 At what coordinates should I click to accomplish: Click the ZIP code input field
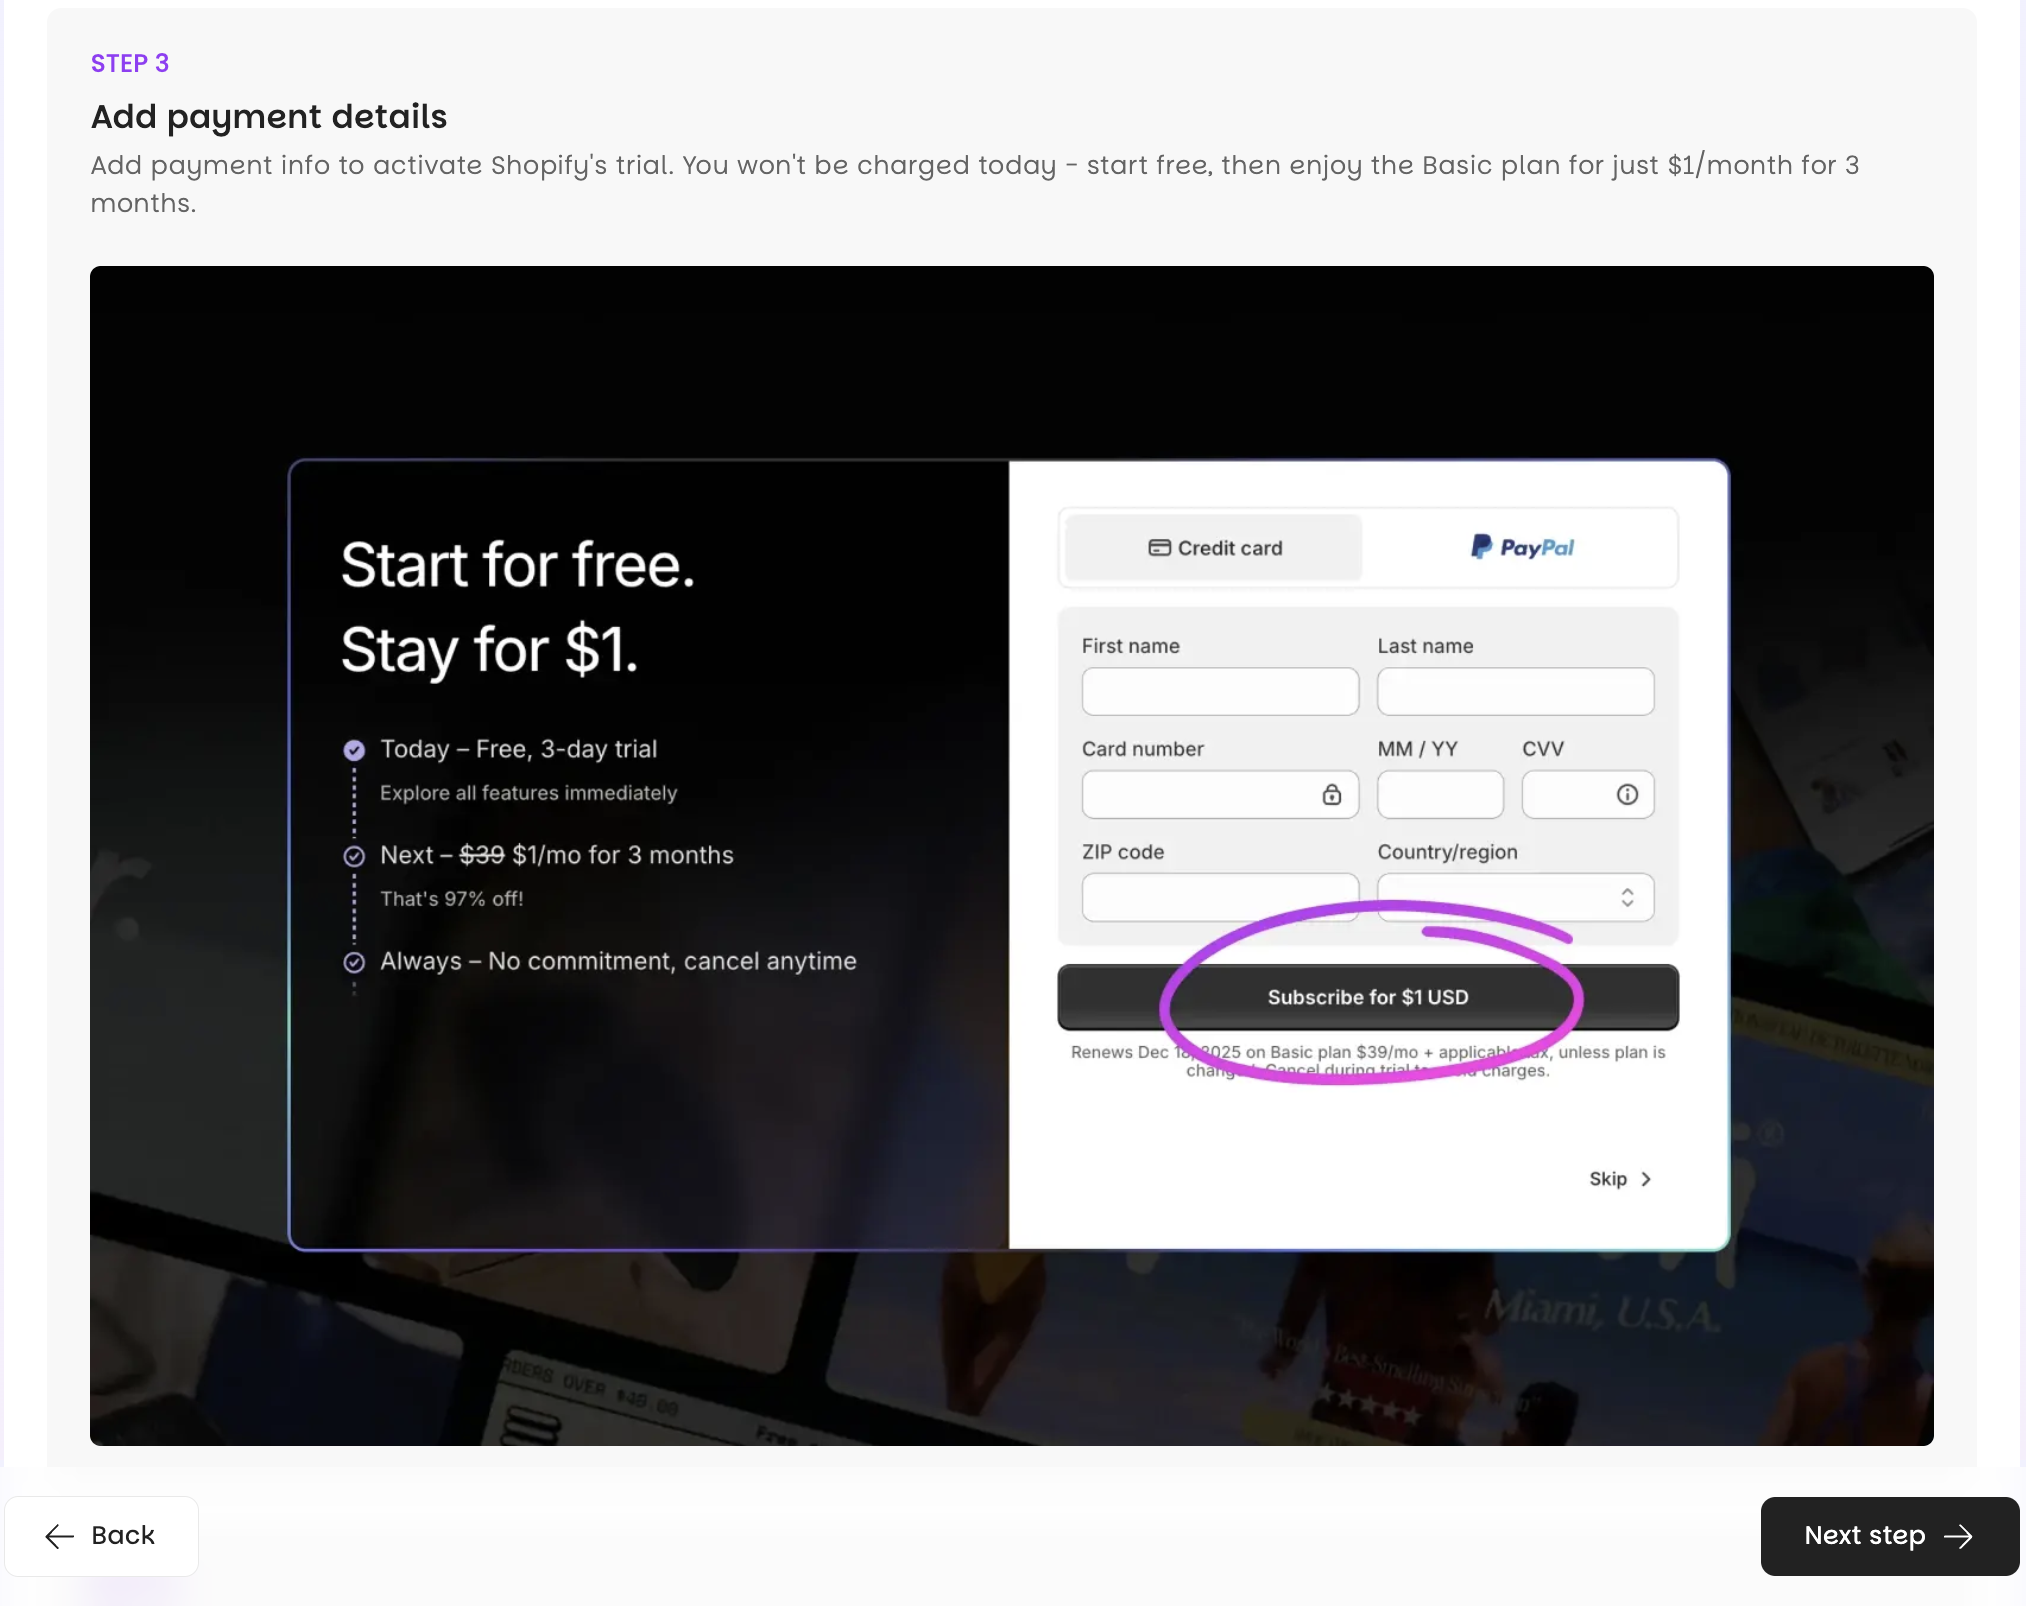1220,897
